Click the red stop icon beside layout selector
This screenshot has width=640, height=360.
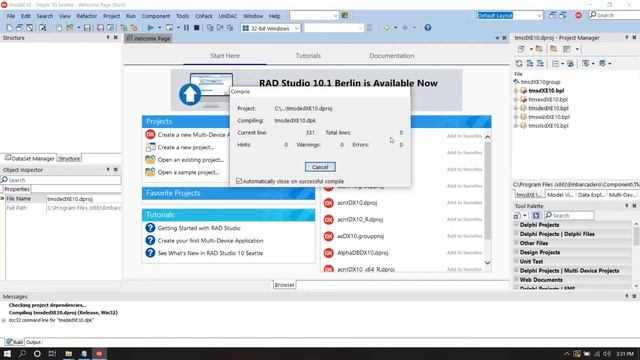[578, 16]
